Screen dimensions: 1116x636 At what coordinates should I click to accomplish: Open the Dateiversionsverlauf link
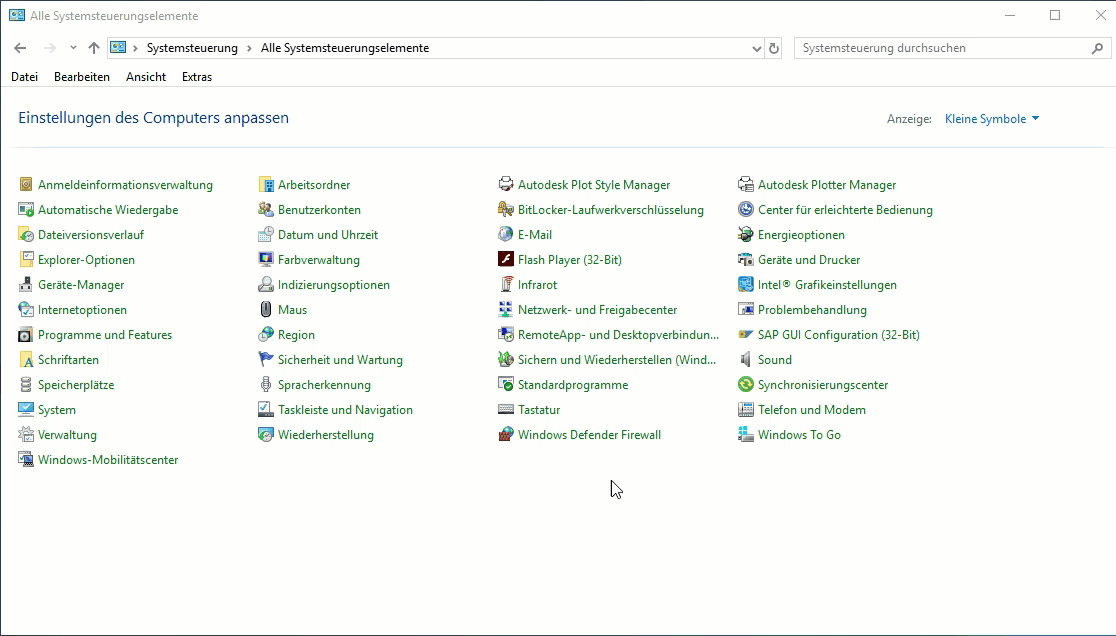(x=91, y=235)
